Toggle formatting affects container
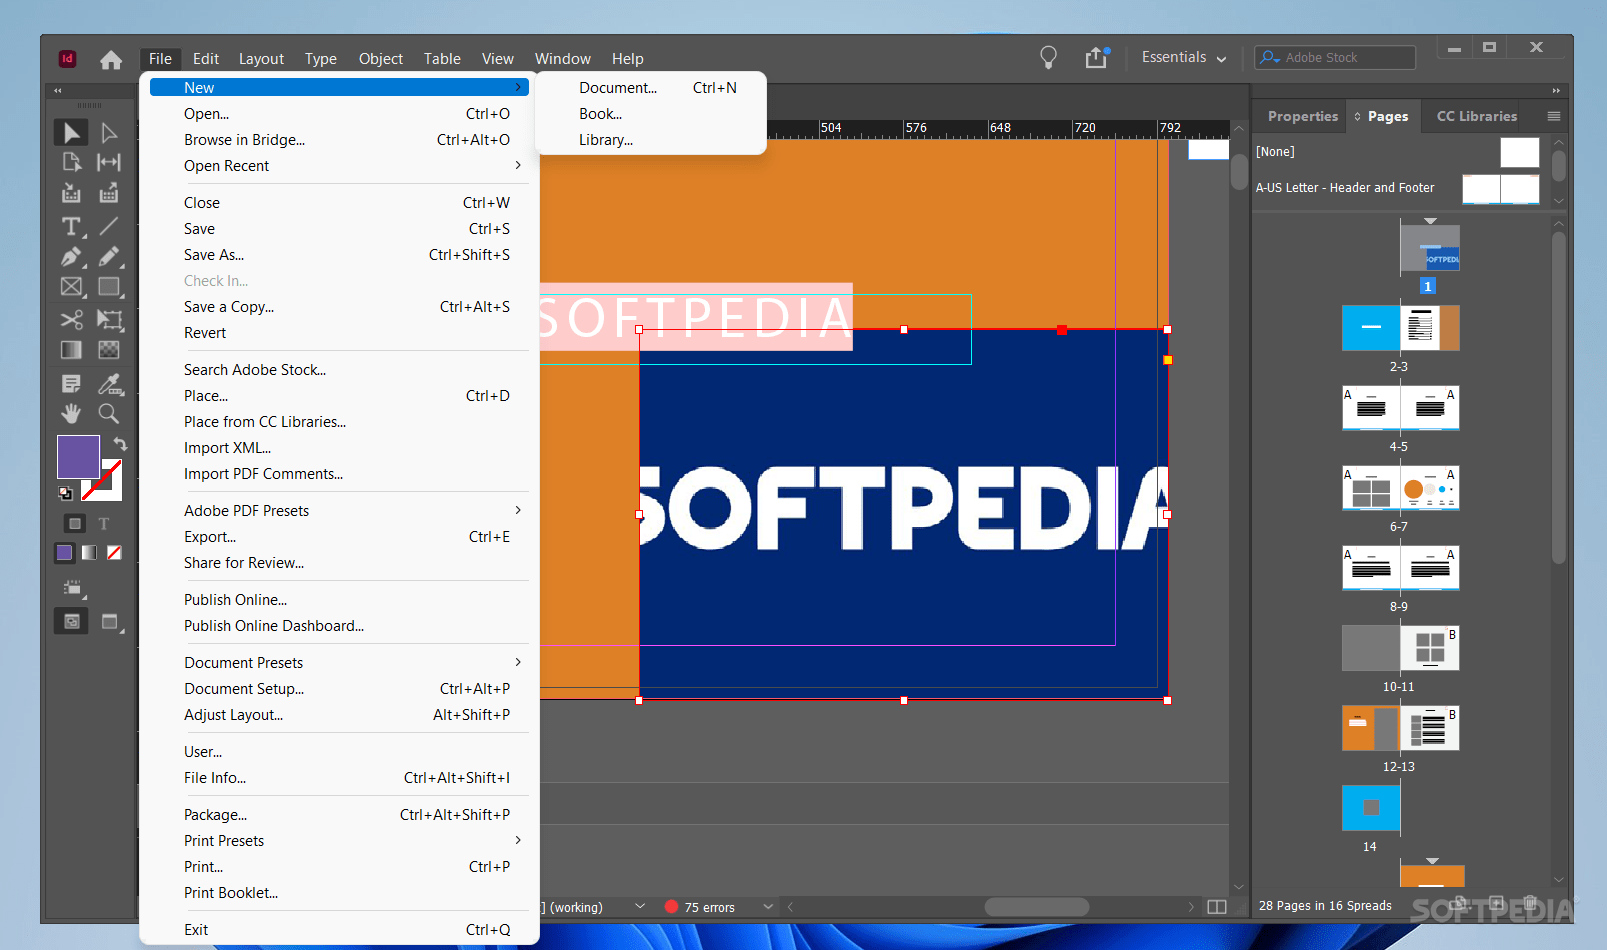 74,524
